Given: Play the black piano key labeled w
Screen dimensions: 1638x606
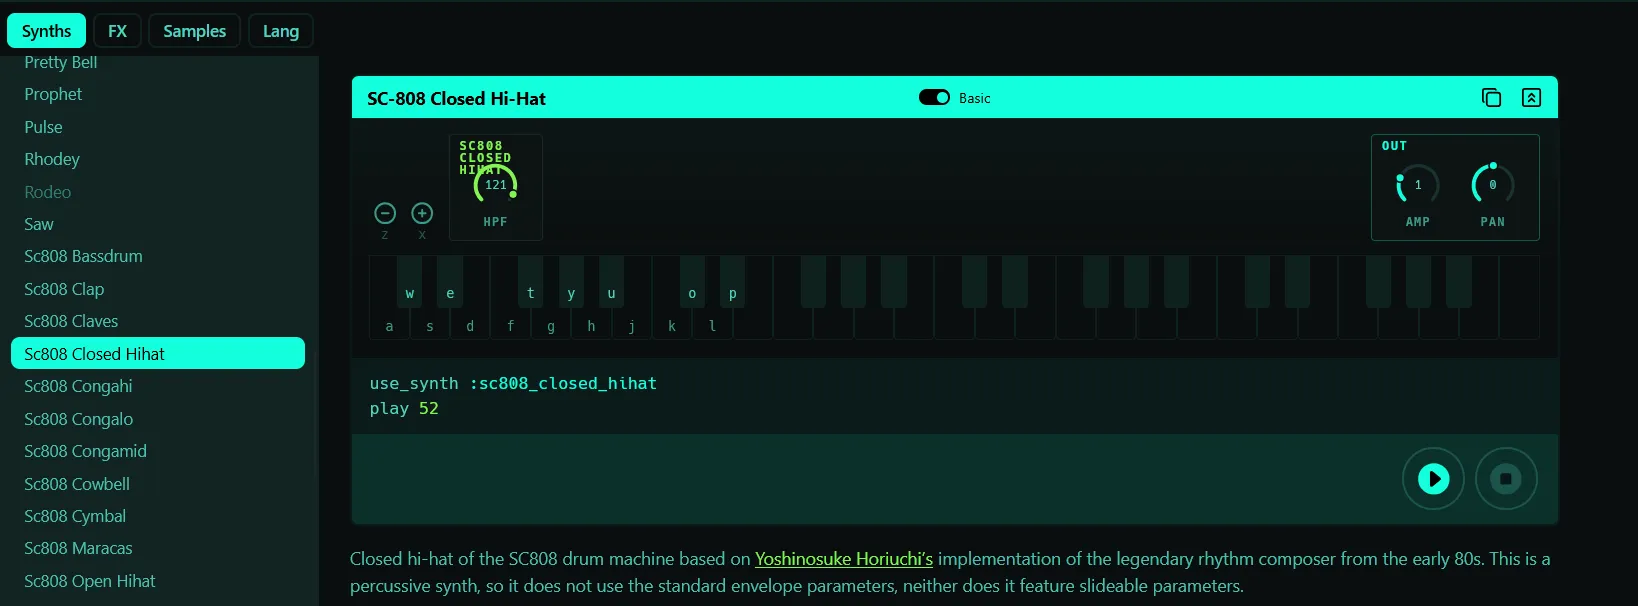Looking at the screenshot, I should (410, 282).
